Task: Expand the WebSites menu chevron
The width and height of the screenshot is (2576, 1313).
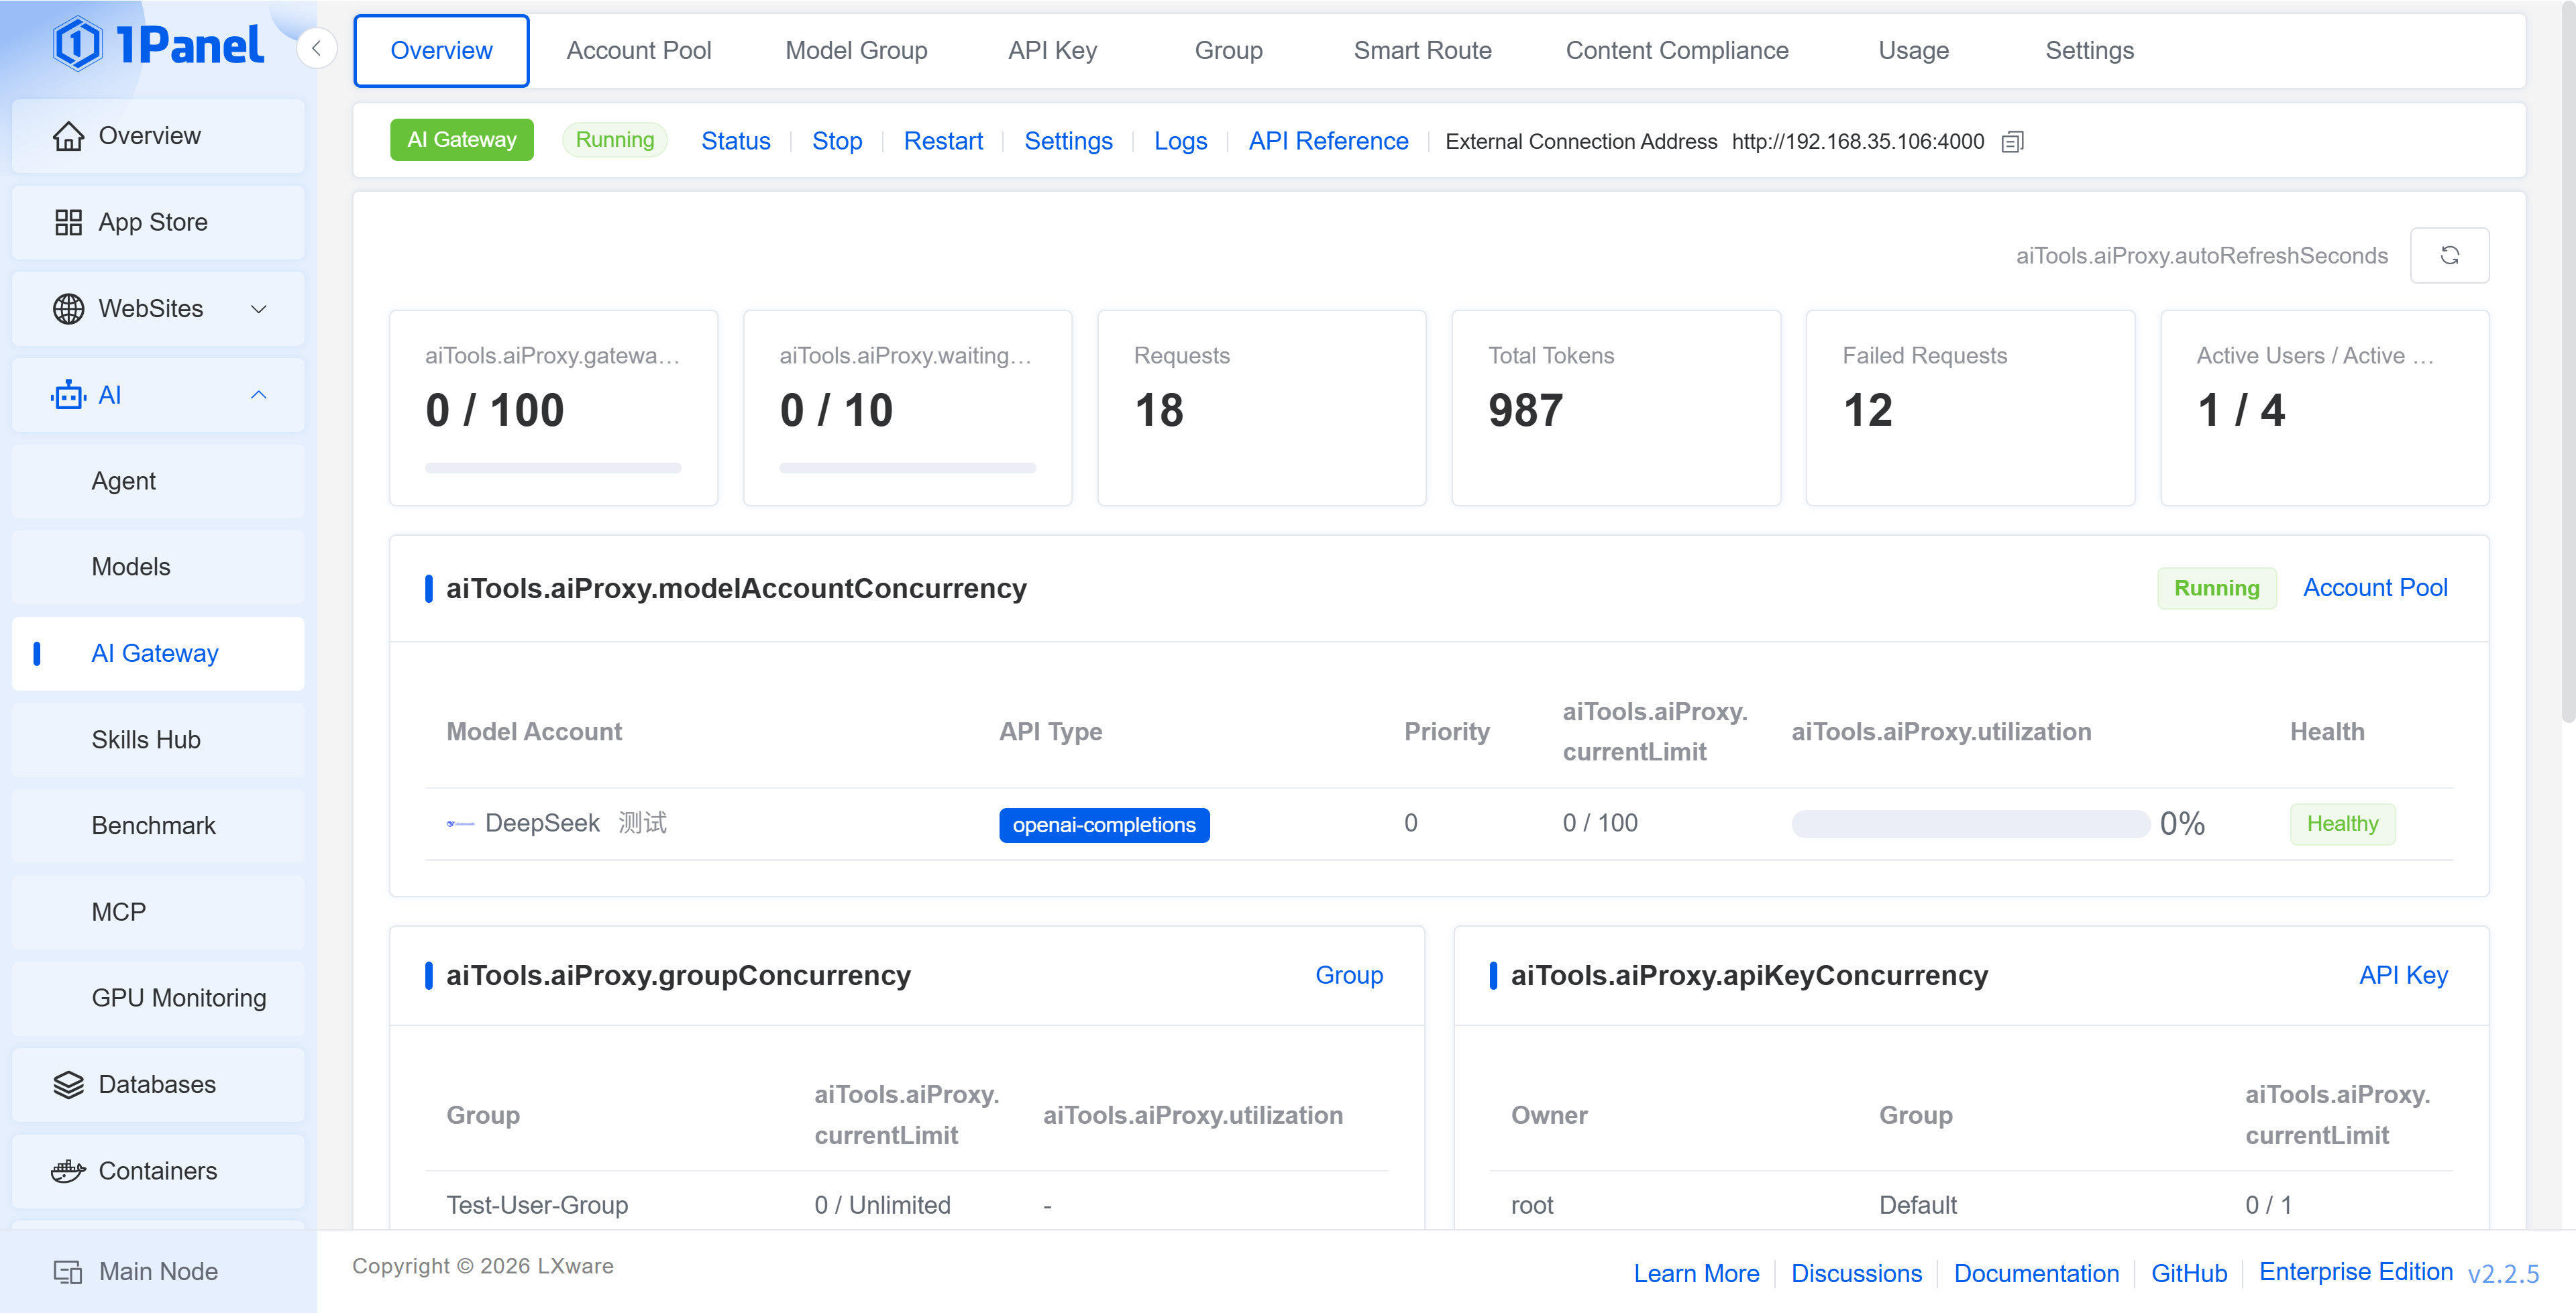Action: [259, 309]
